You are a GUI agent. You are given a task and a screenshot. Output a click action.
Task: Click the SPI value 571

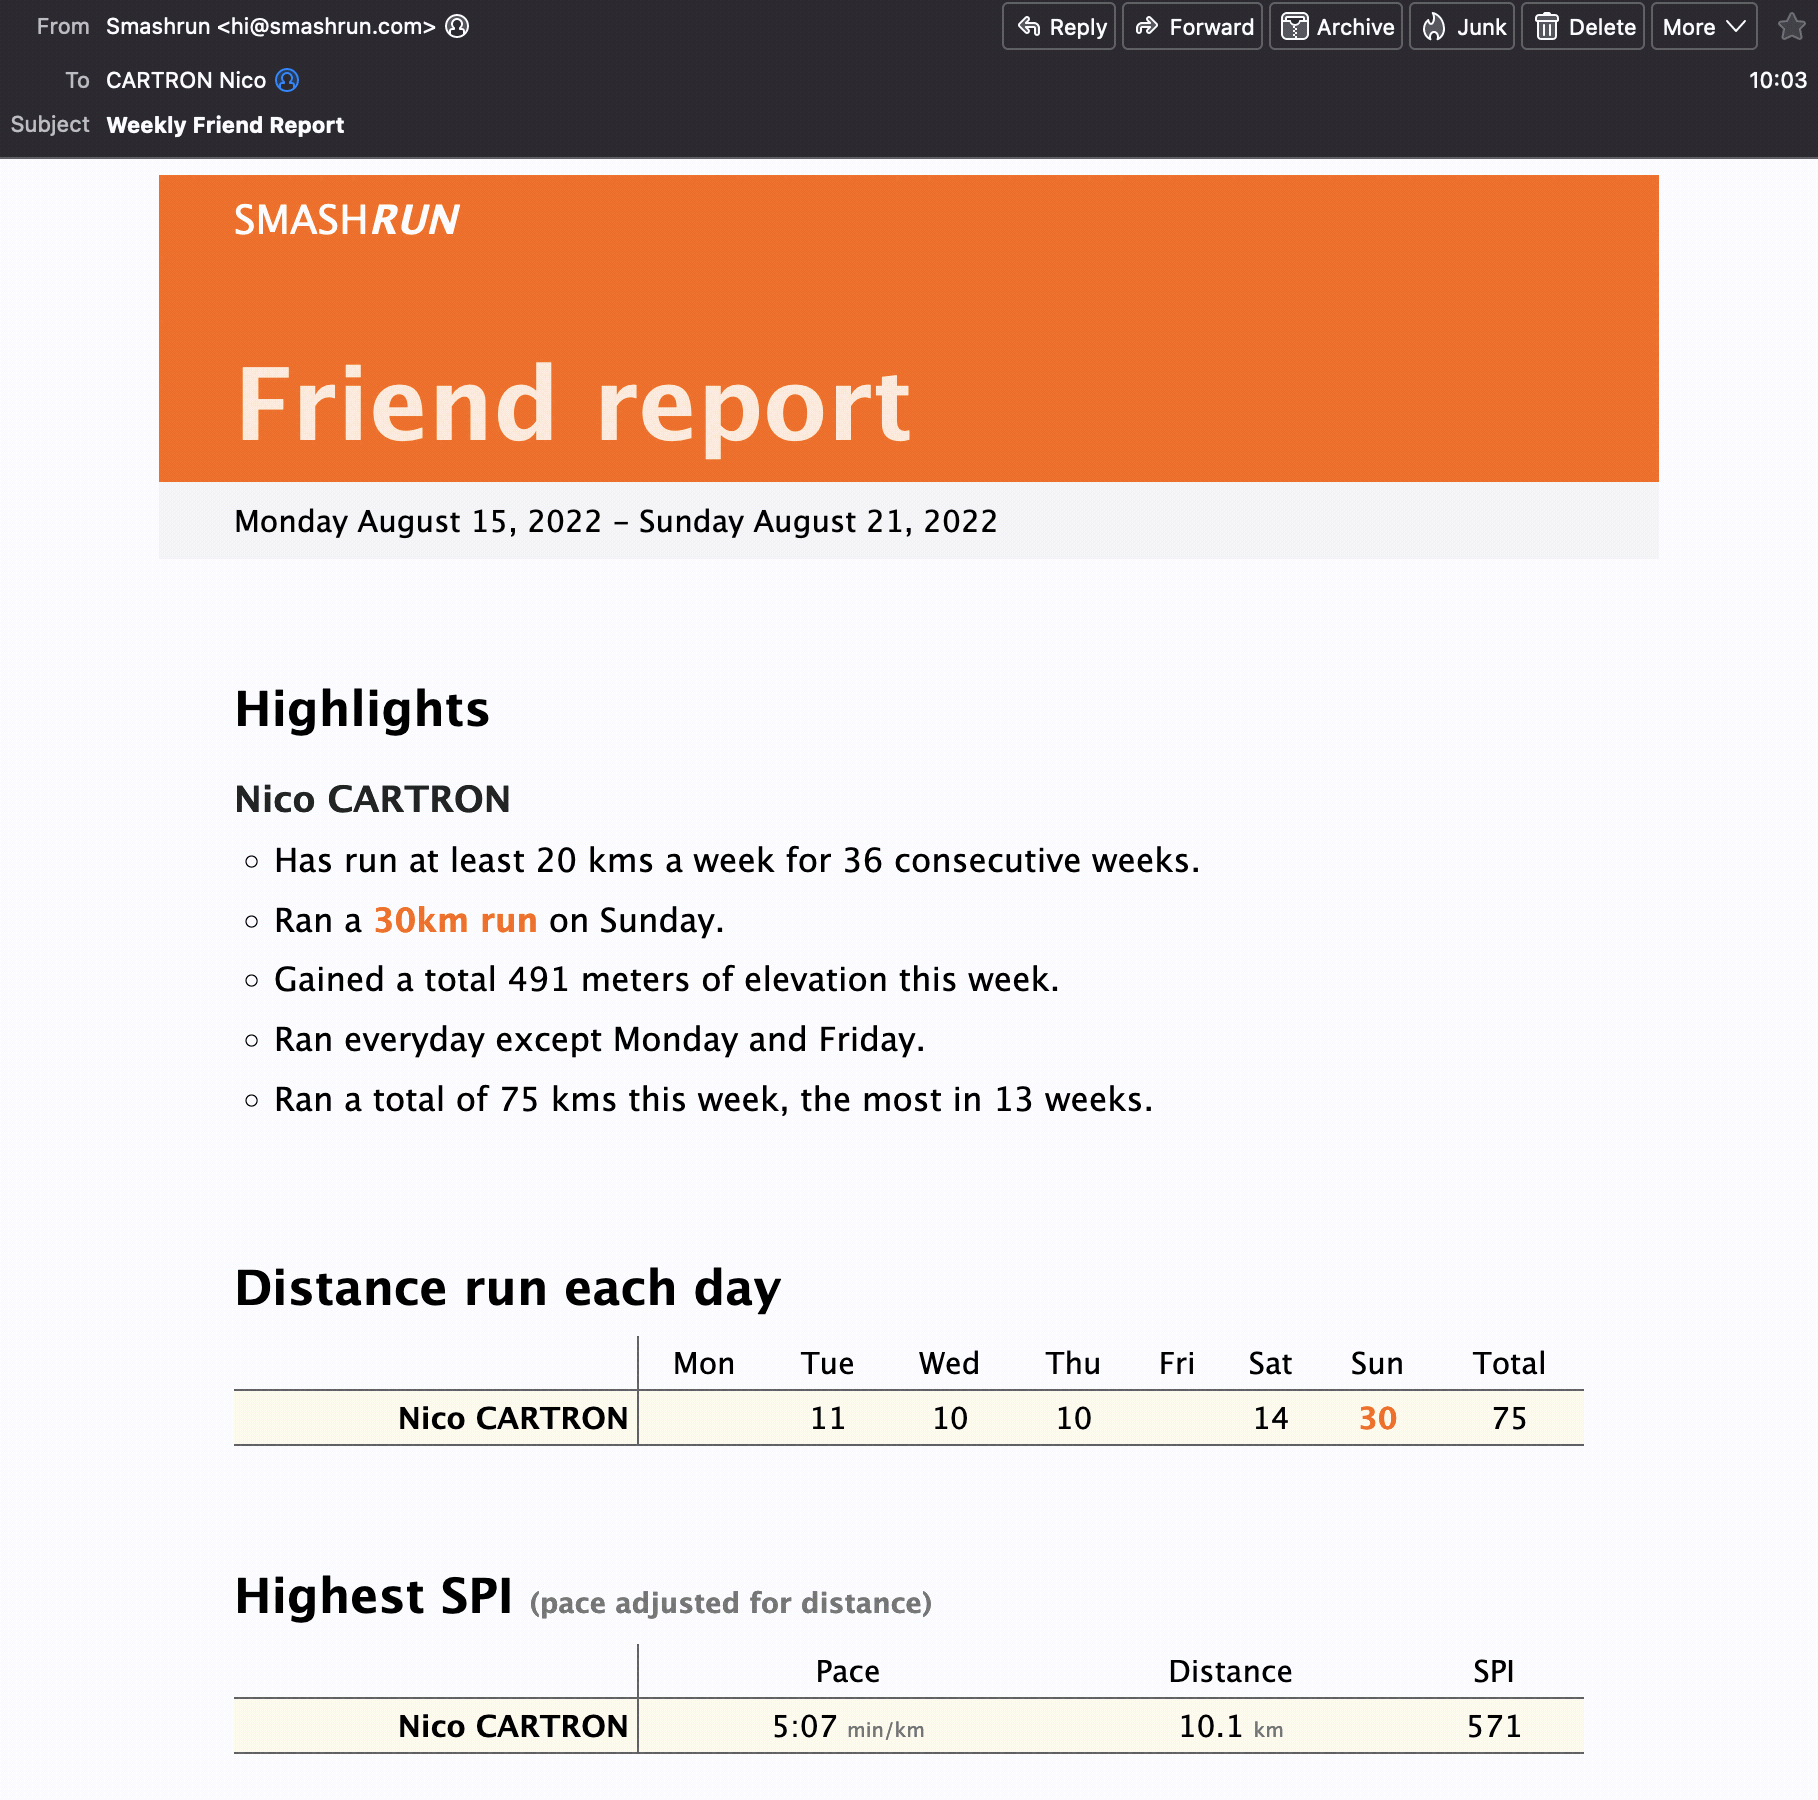pos(1493,1726)
